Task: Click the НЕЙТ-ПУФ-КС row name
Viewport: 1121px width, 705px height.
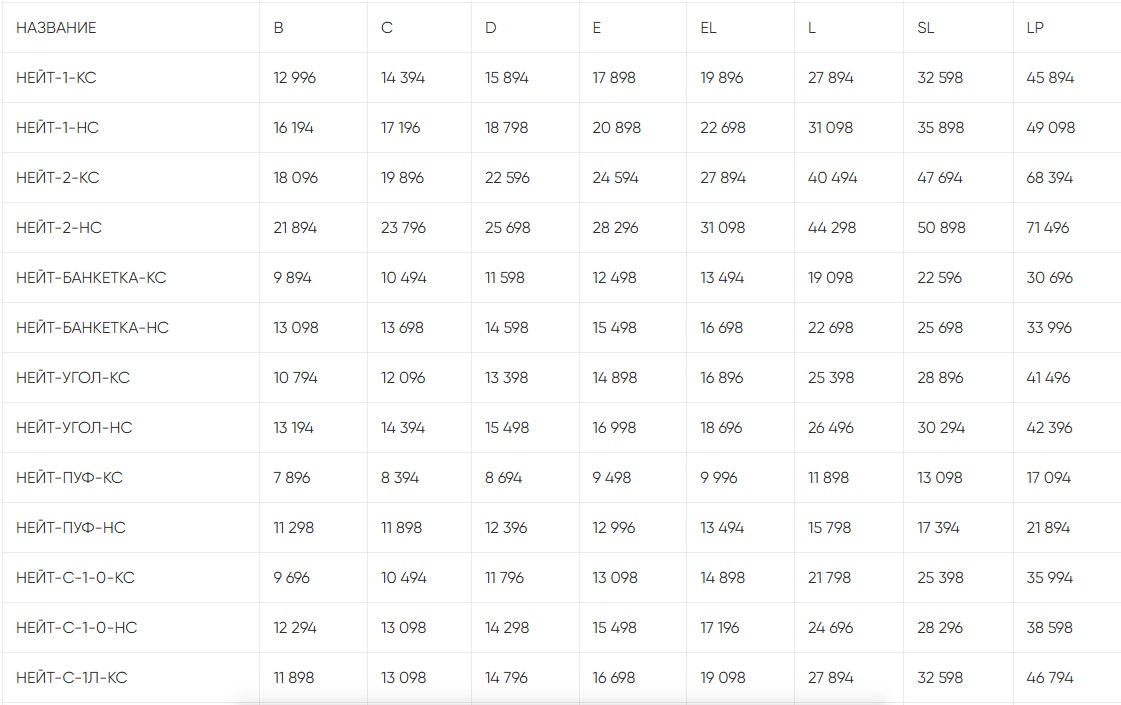Action: point(69,478)
